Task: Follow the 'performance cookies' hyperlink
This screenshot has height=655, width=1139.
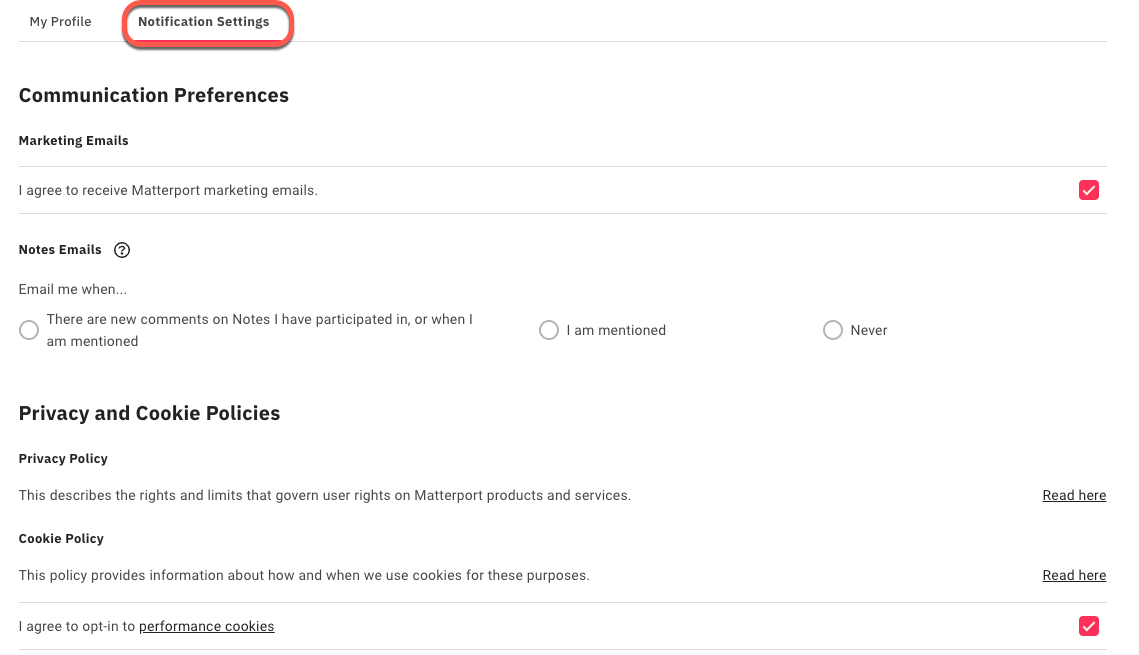Action: pyautogui.click(x=206, y=626)
